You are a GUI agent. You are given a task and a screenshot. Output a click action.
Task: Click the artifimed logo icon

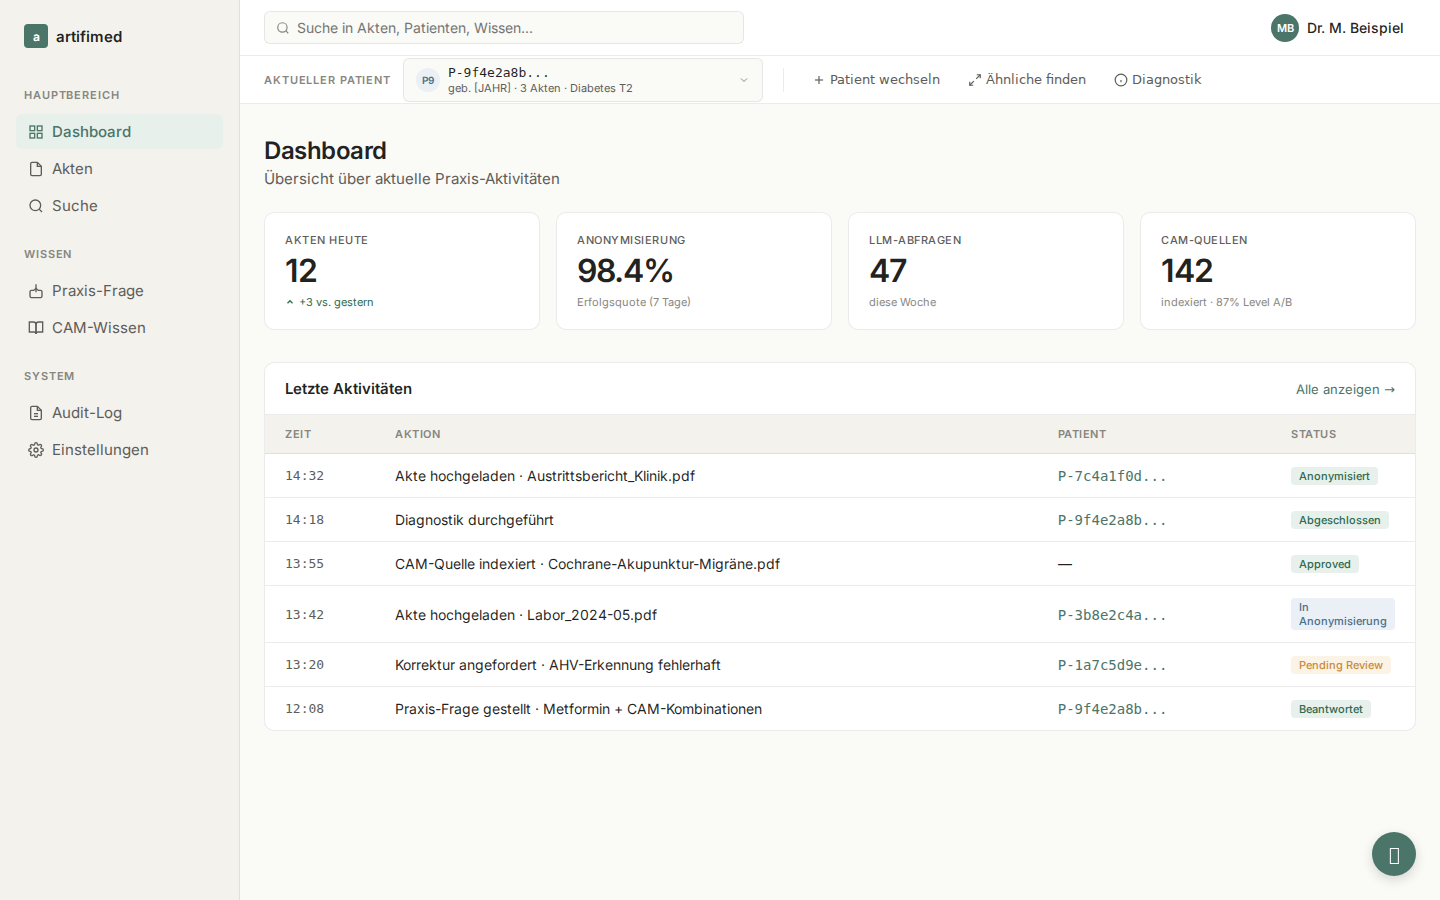point(36,37)
